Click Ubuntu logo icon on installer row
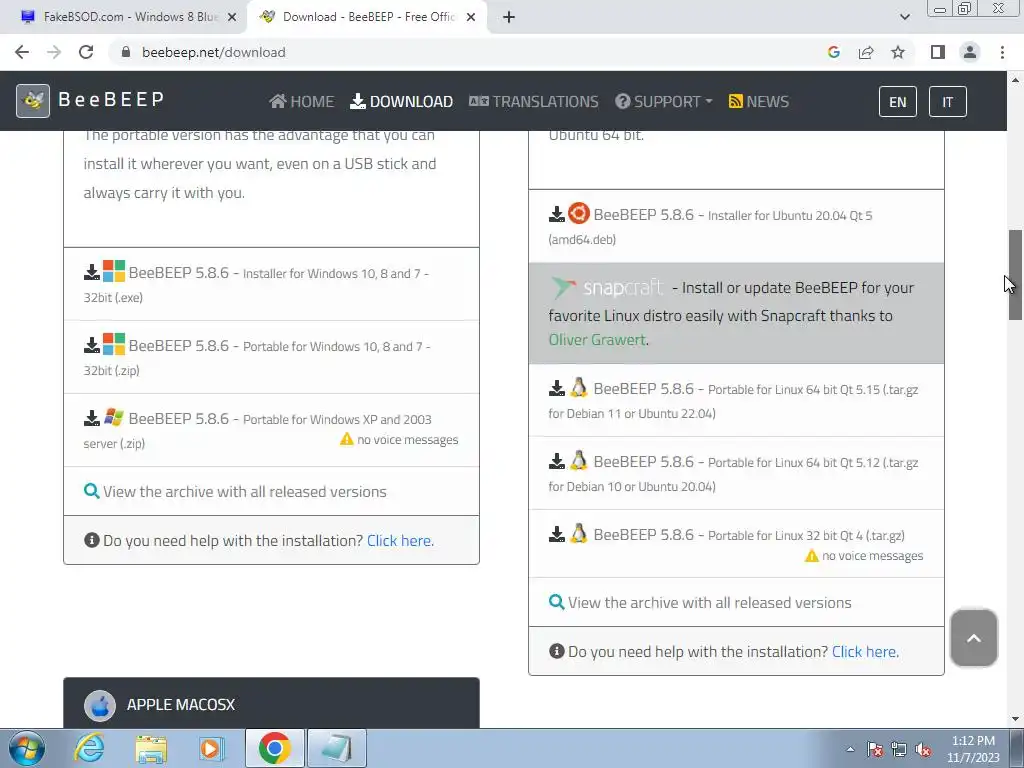This screenshot has height=768, width=1024. [579, 213]
